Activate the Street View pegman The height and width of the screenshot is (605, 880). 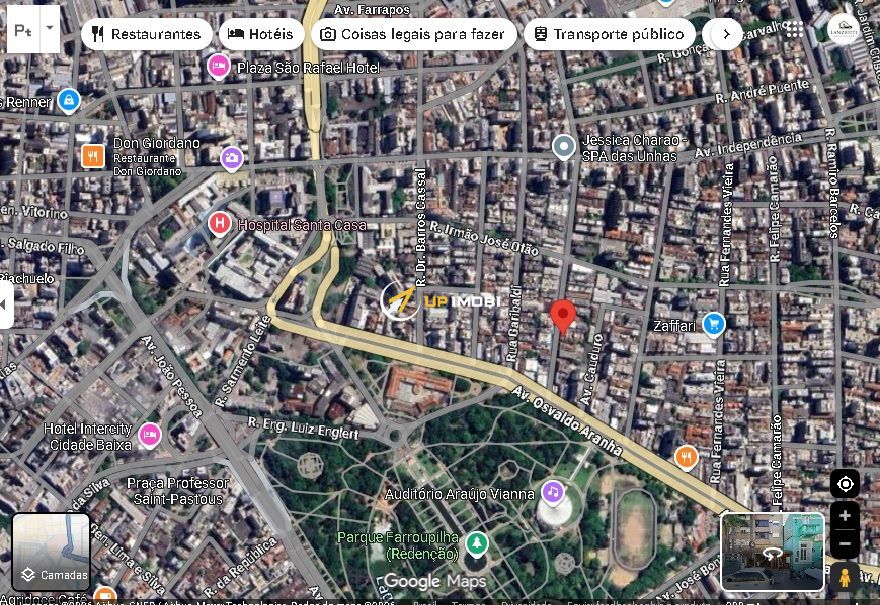pyautogui.click(x=845, y=577)
